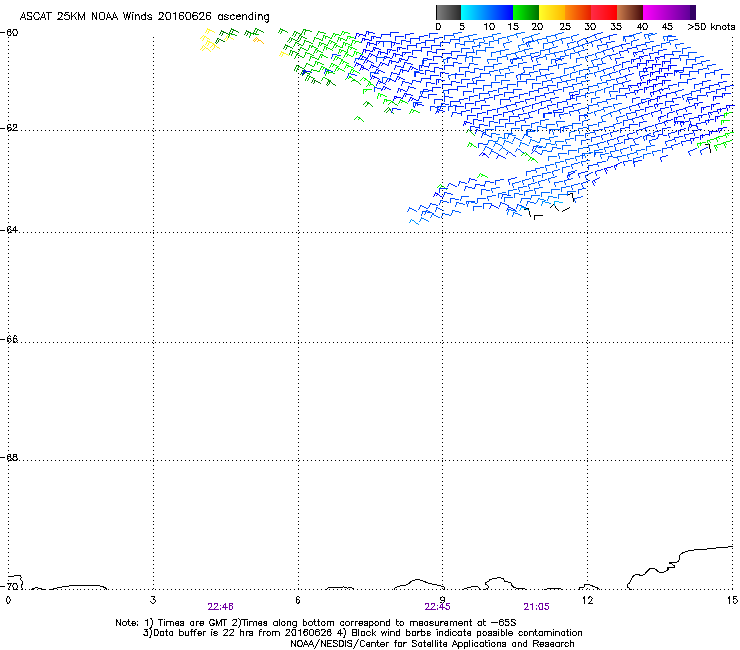The image size is (740, 650).
Task: Click the longitude 15 axis label
Action: tap(732, 600)
